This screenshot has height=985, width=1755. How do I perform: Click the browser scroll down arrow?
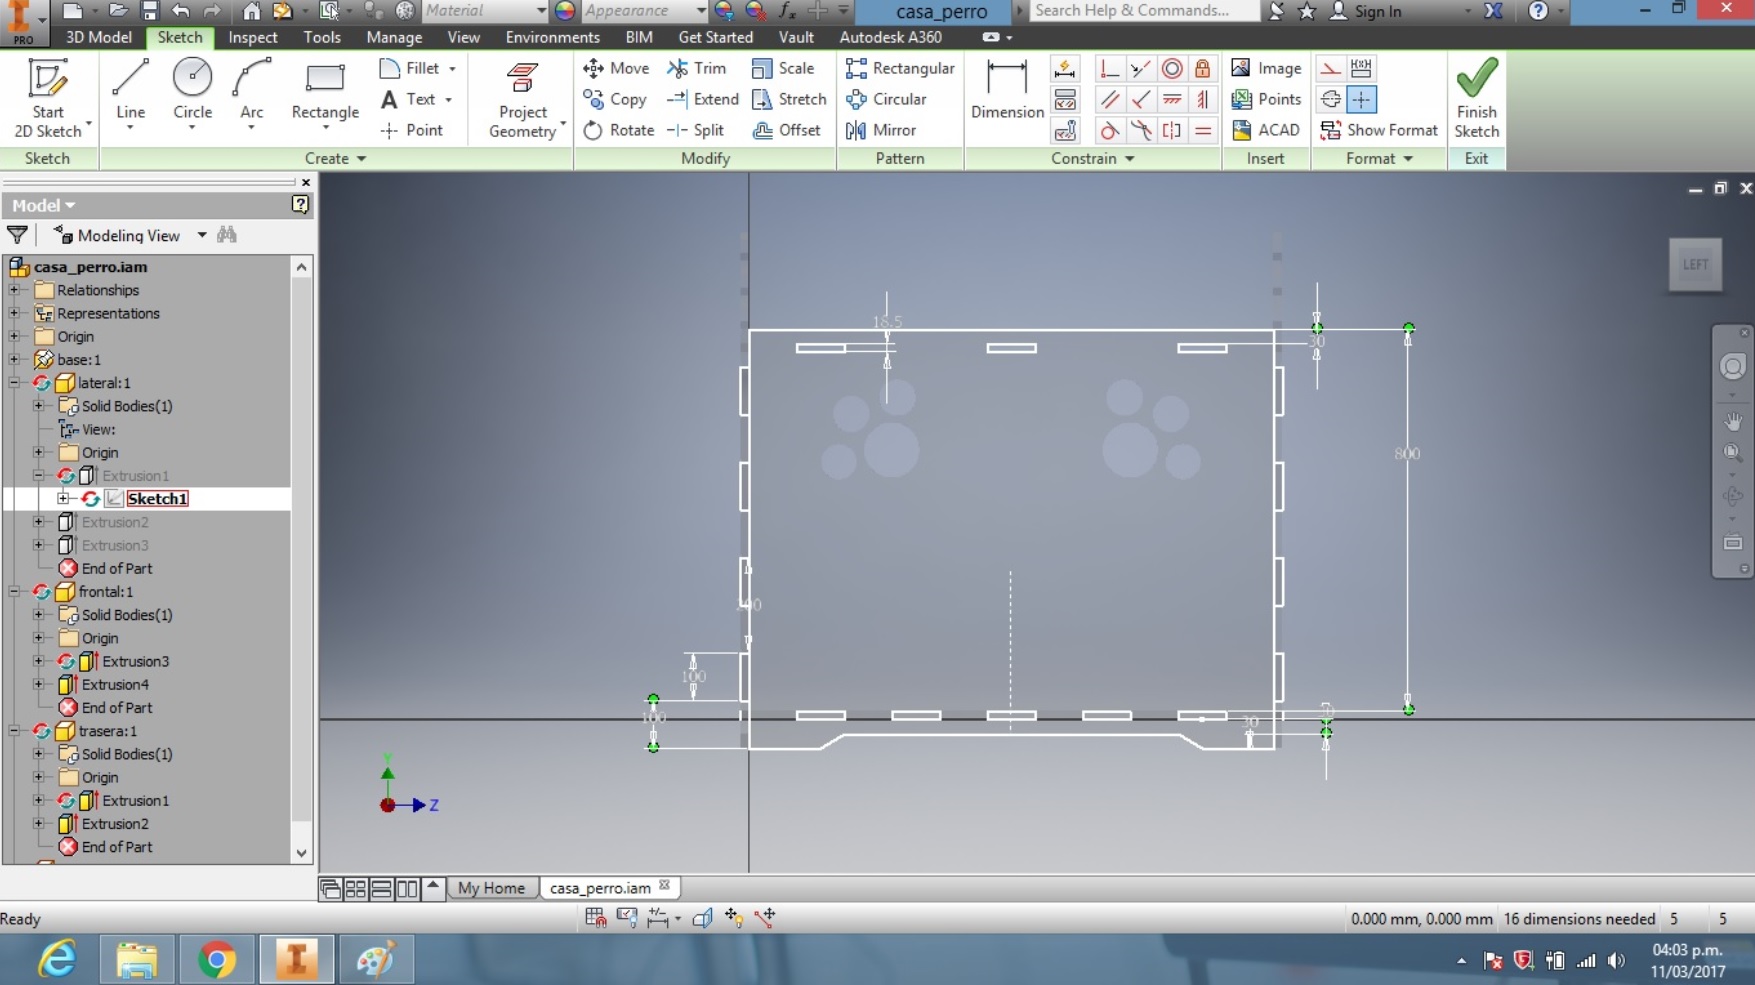pyautogui.click(x=301, y=853)
